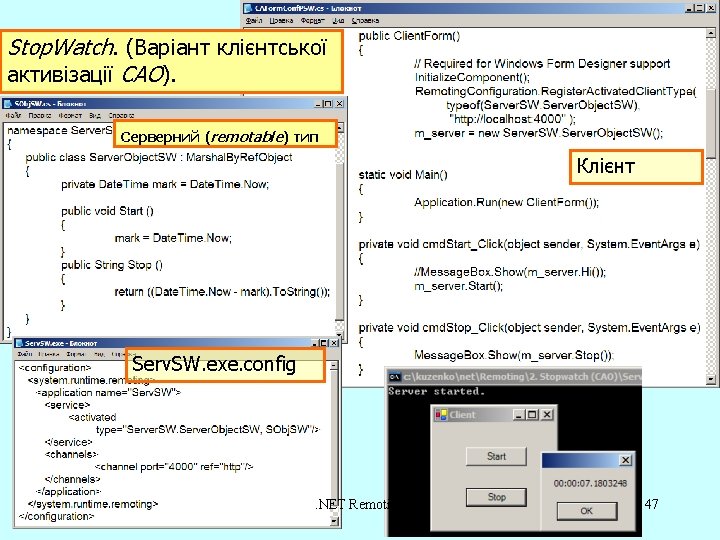Maximize the SObjSW.cs Notepad window
The height and width of the screenshot is (540, 720).
click(327, 104)
